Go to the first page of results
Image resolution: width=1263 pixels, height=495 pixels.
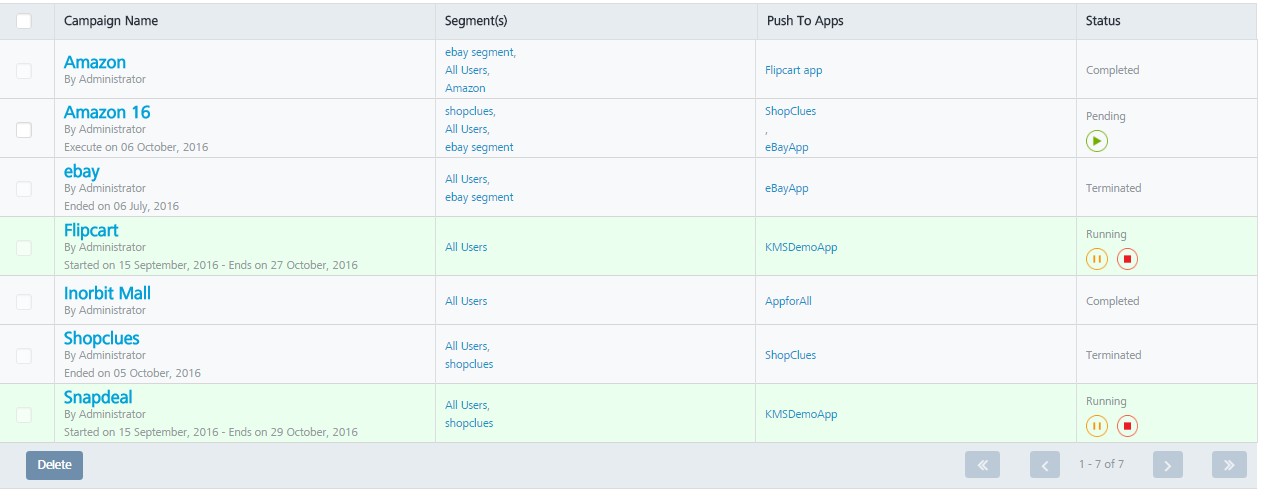(x=982, y=465)
